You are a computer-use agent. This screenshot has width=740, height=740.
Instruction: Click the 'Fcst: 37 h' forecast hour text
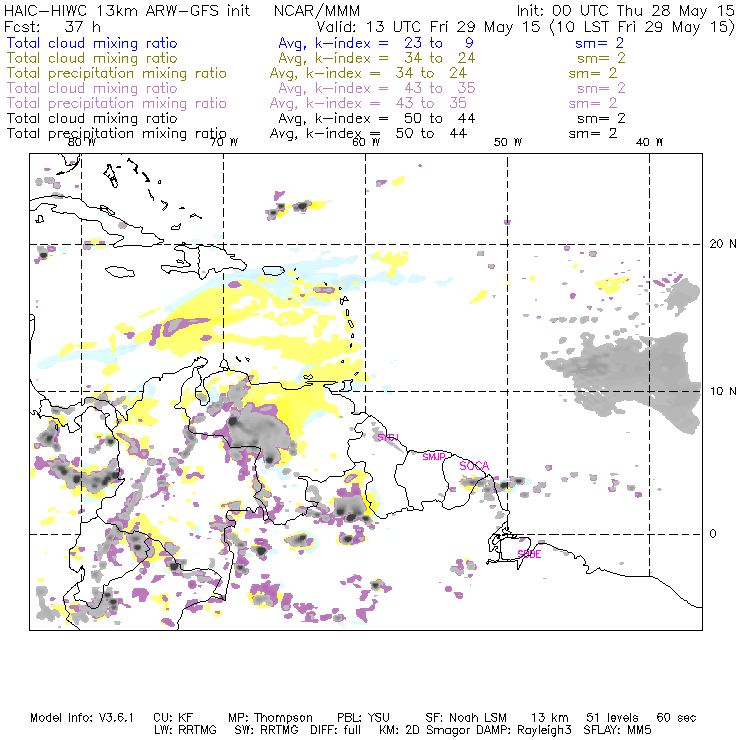tap(52, 26)
